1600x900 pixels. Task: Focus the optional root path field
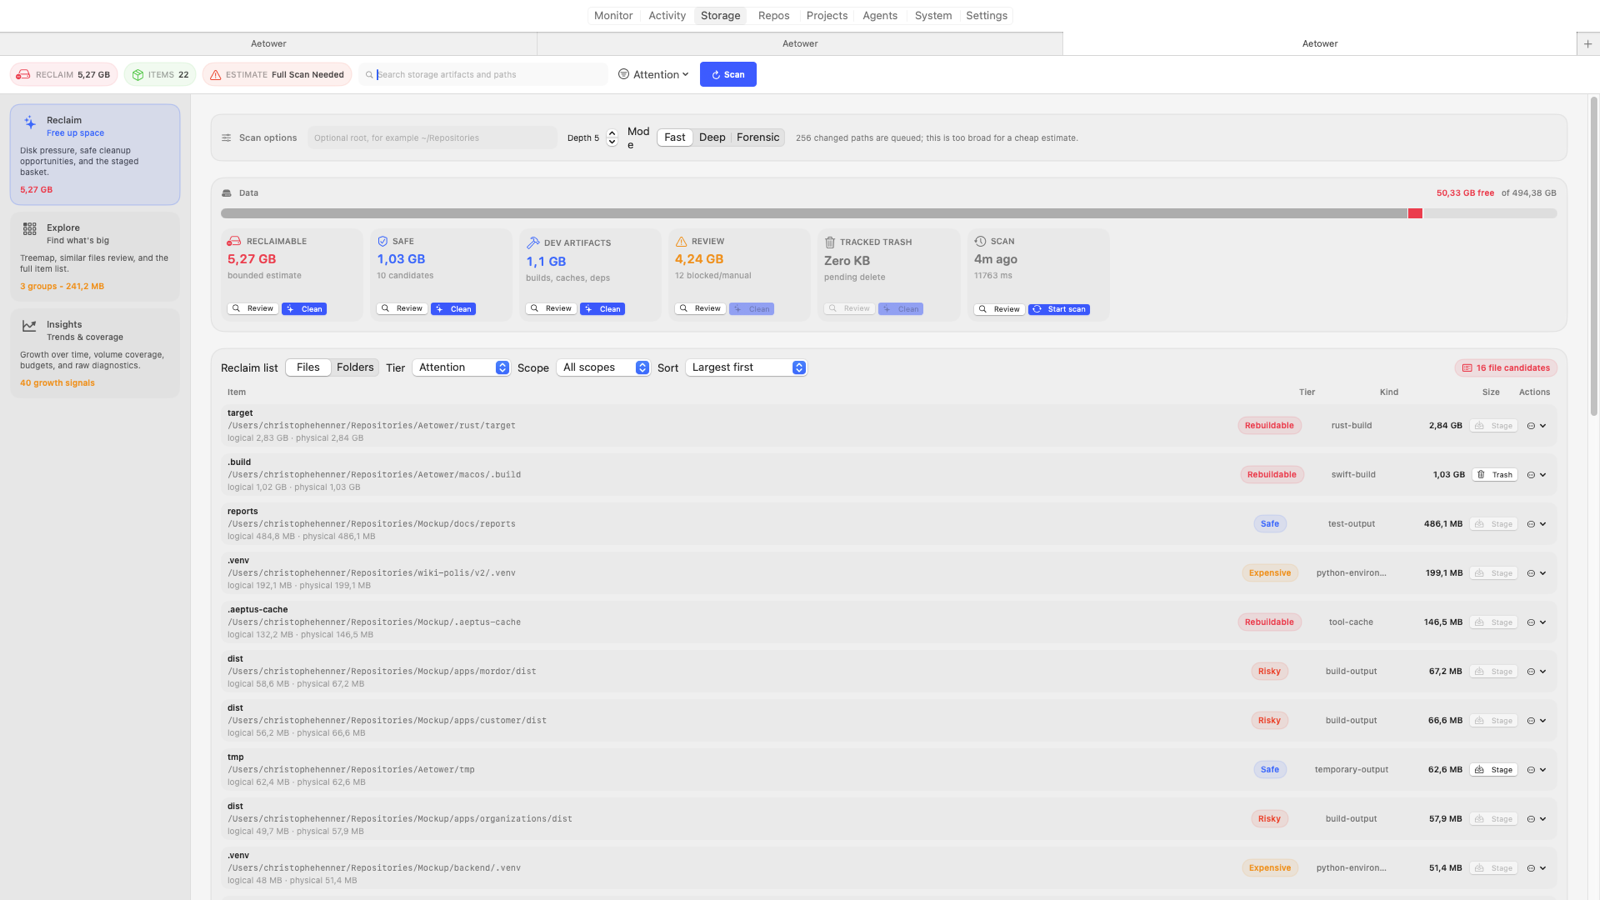click(432, 138)
